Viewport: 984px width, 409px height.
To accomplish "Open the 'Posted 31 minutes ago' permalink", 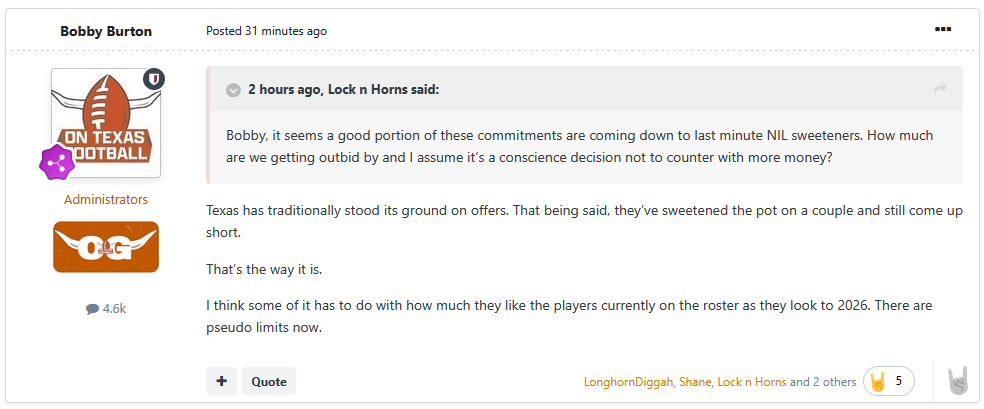I will pos(267,31).
